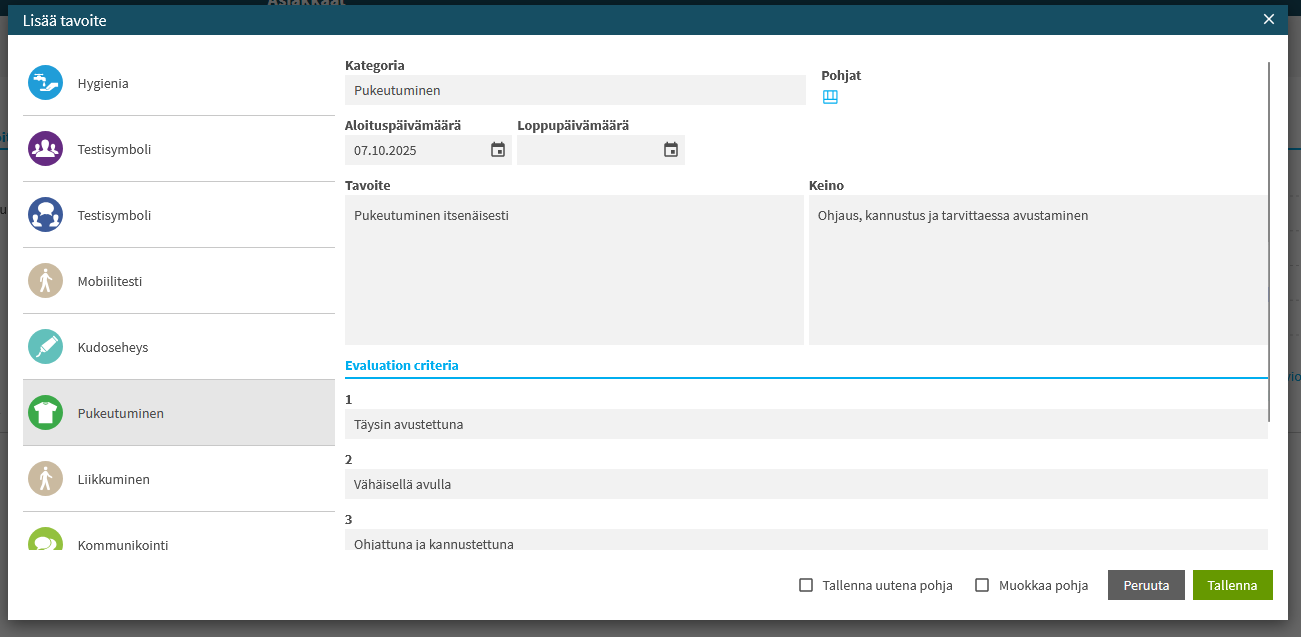The height and width of the screenshot is (637, 1301).
Task: Select the Kommunikointi category item
Action: coord(122,544)
